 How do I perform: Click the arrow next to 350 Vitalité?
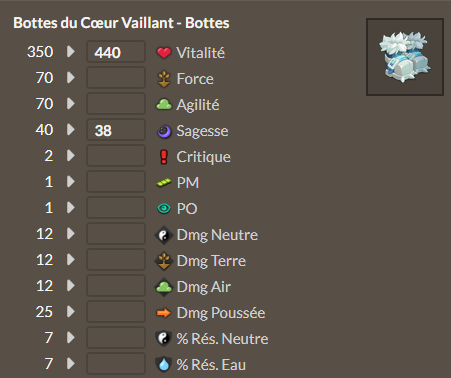point(71,52)
